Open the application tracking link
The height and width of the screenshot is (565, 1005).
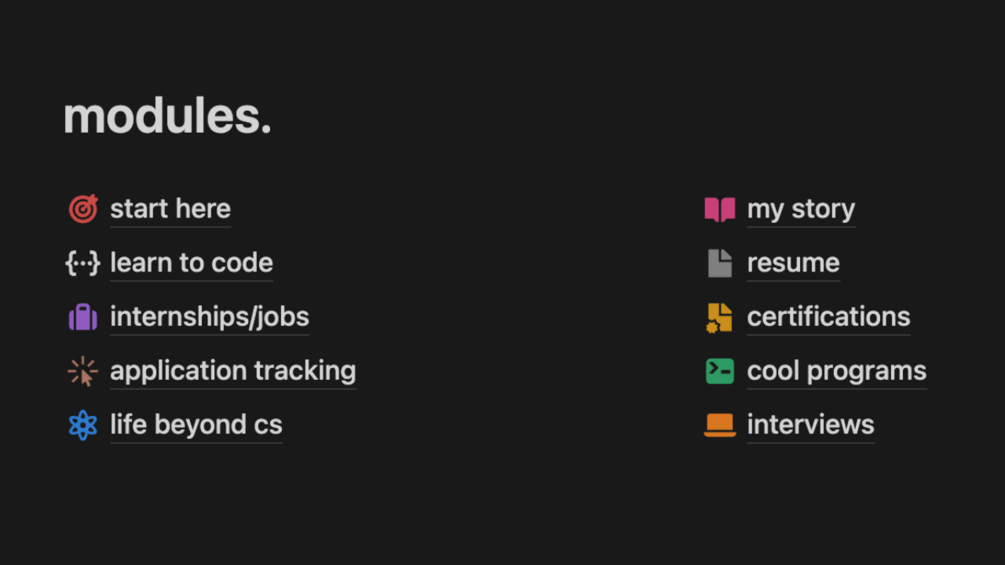pyautogui.click(x=233, y=372)
